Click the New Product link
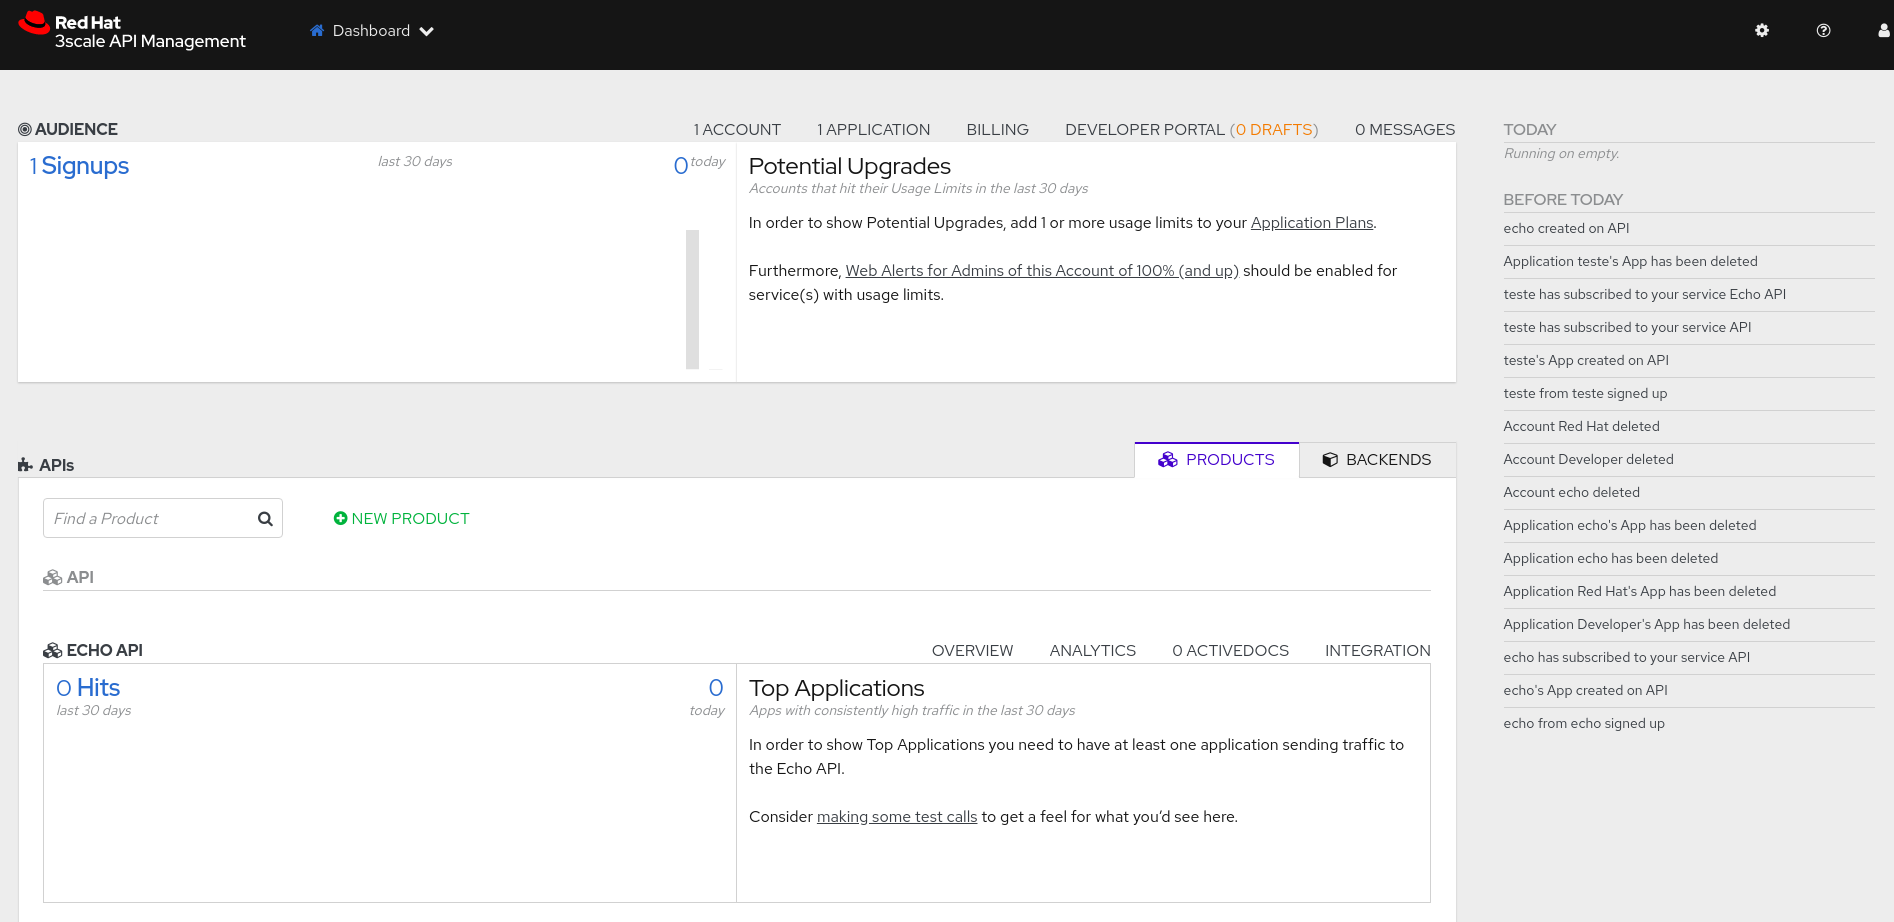The width and height of the screenshot is (1894, 922). [x=401, y=518]
